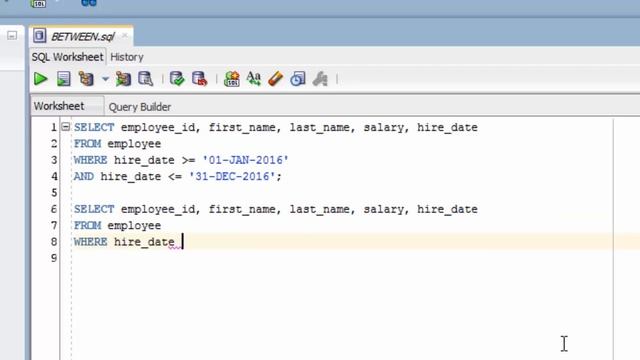The width and height of the screenshot is (640, 360).
Task: Commit changes with the green check database icon
Action: 177,79
